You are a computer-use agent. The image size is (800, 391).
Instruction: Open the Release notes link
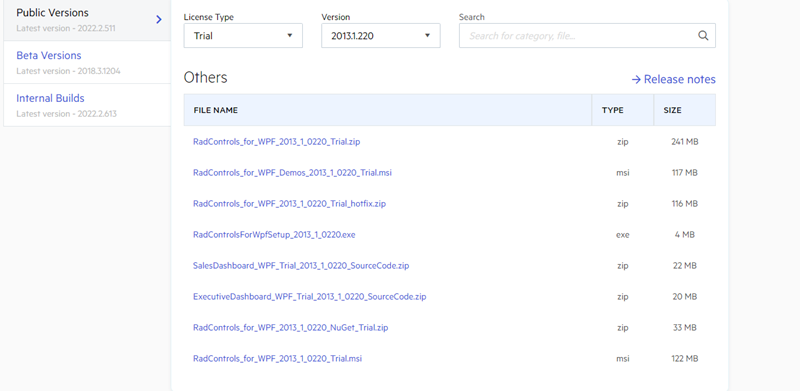(673, 80)
